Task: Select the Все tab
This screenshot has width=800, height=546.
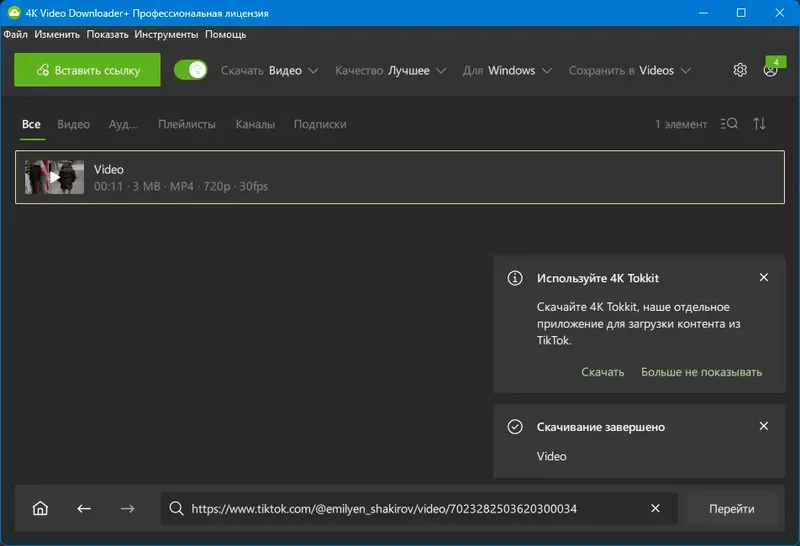Action: pyautogui.click(x=31, y=124)
